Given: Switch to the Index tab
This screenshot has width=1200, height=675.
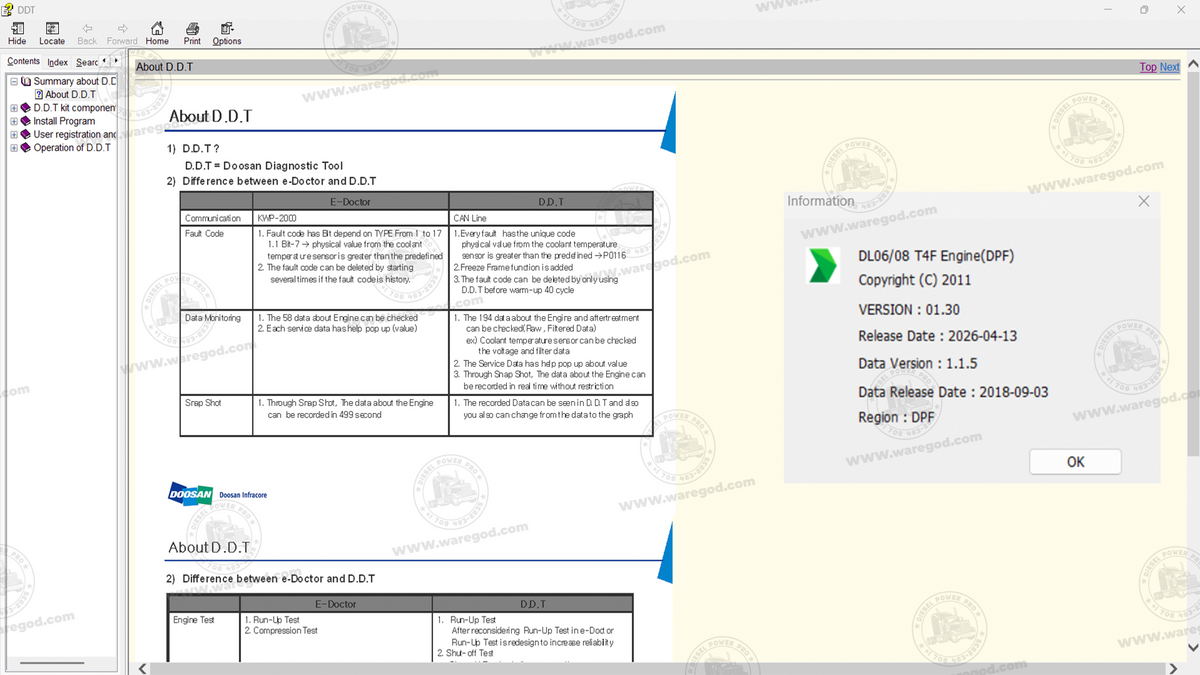Looking at the screenshot, I should [x=58, y=62].
